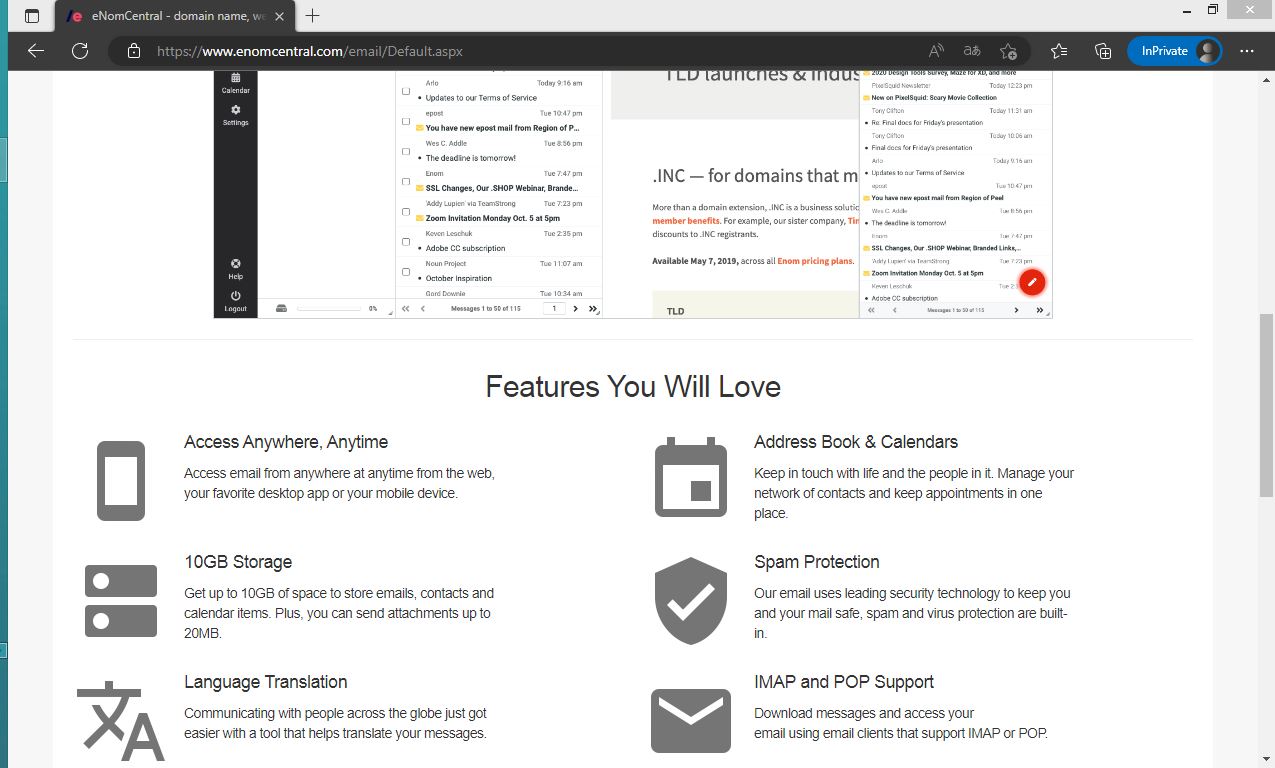
Task: Refresh the page using reload icon
Action: pos(80,51)
